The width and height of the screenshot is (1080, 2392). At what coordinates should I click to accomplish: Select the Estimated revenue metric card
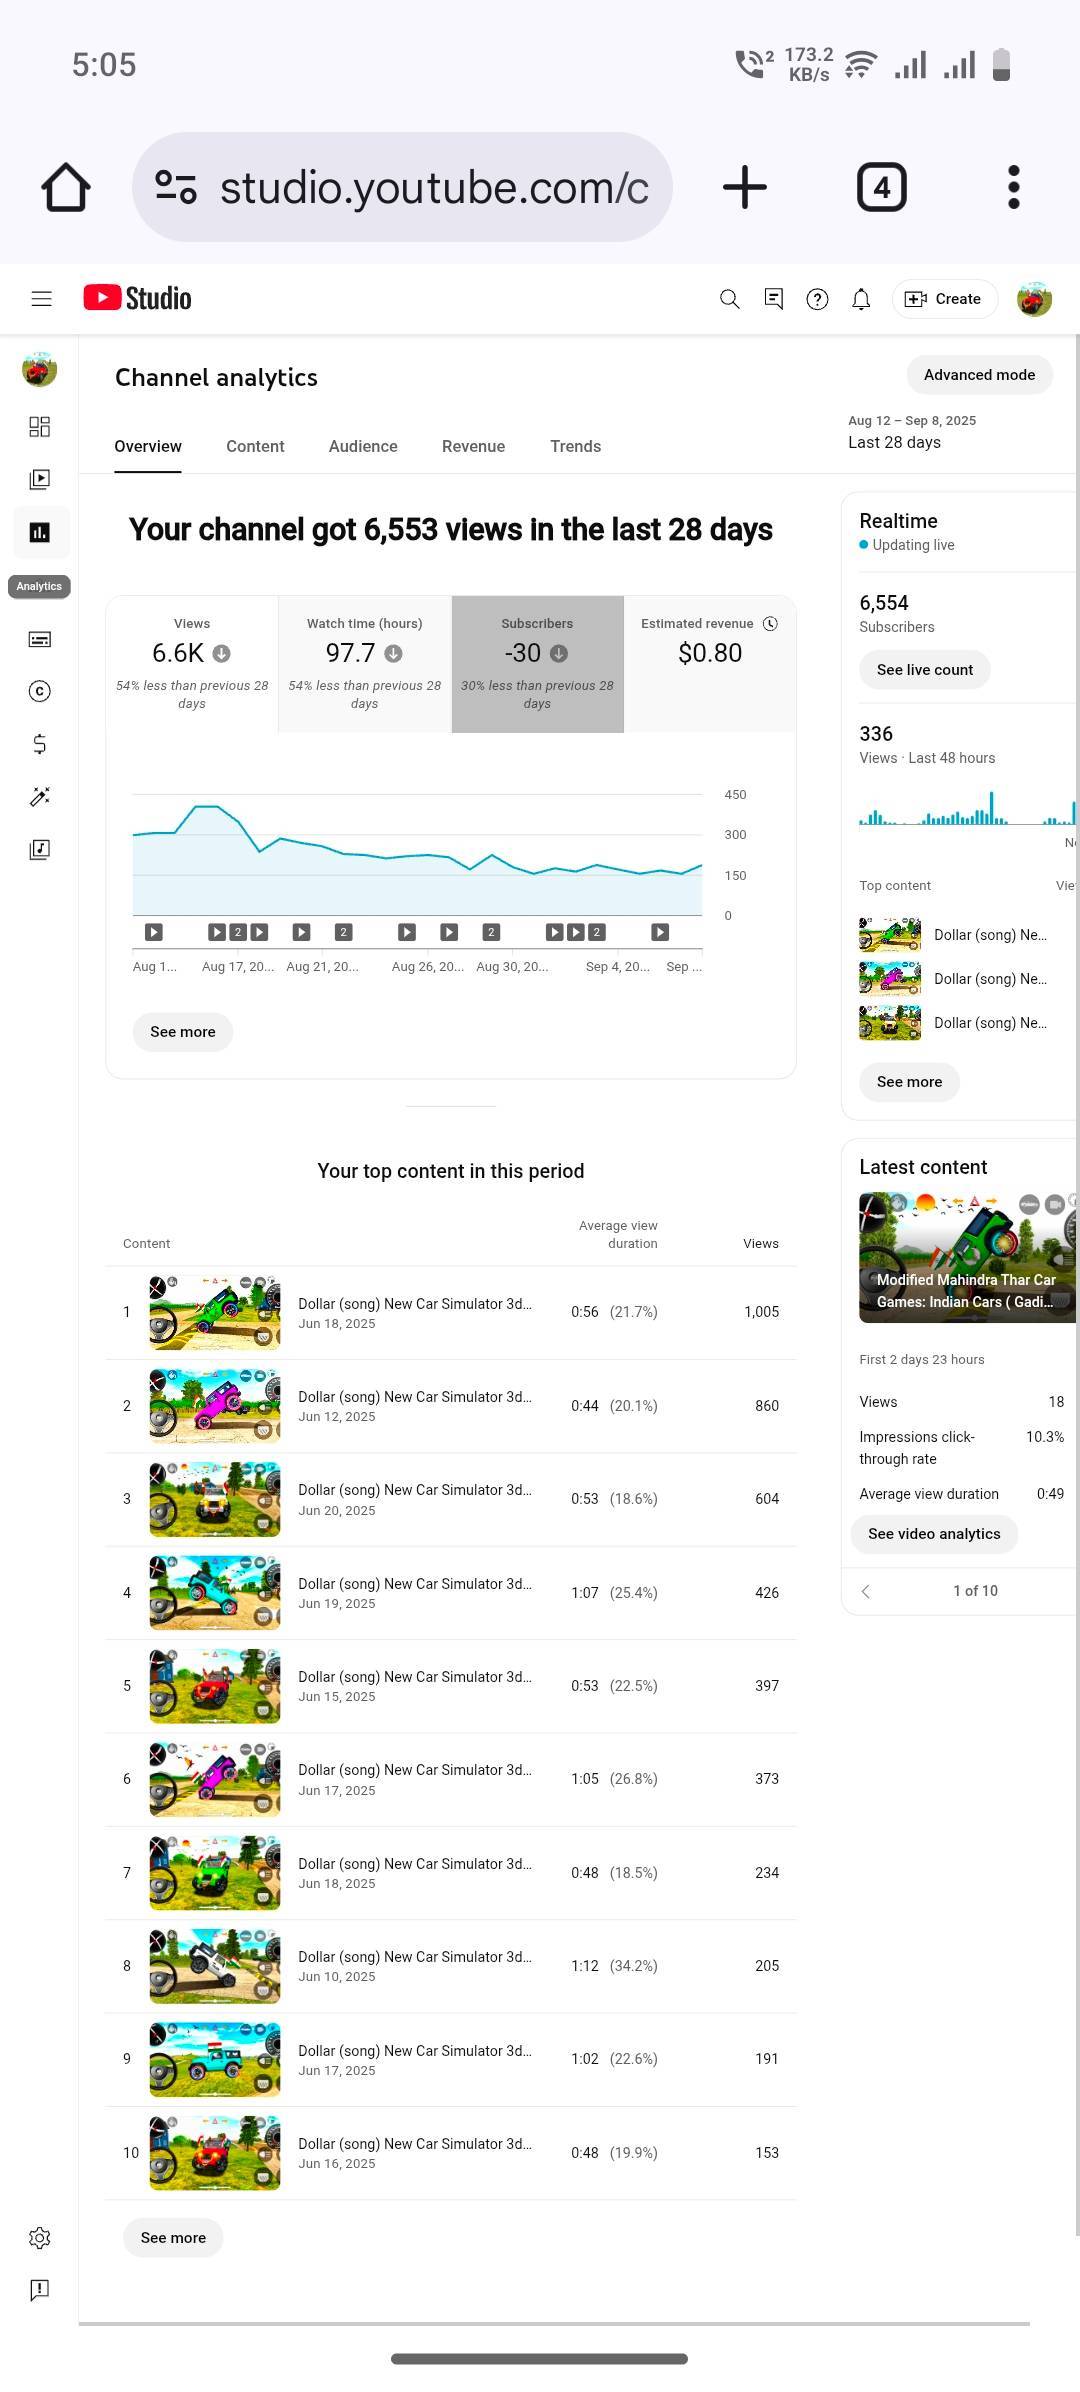click(x=710, y=663)
